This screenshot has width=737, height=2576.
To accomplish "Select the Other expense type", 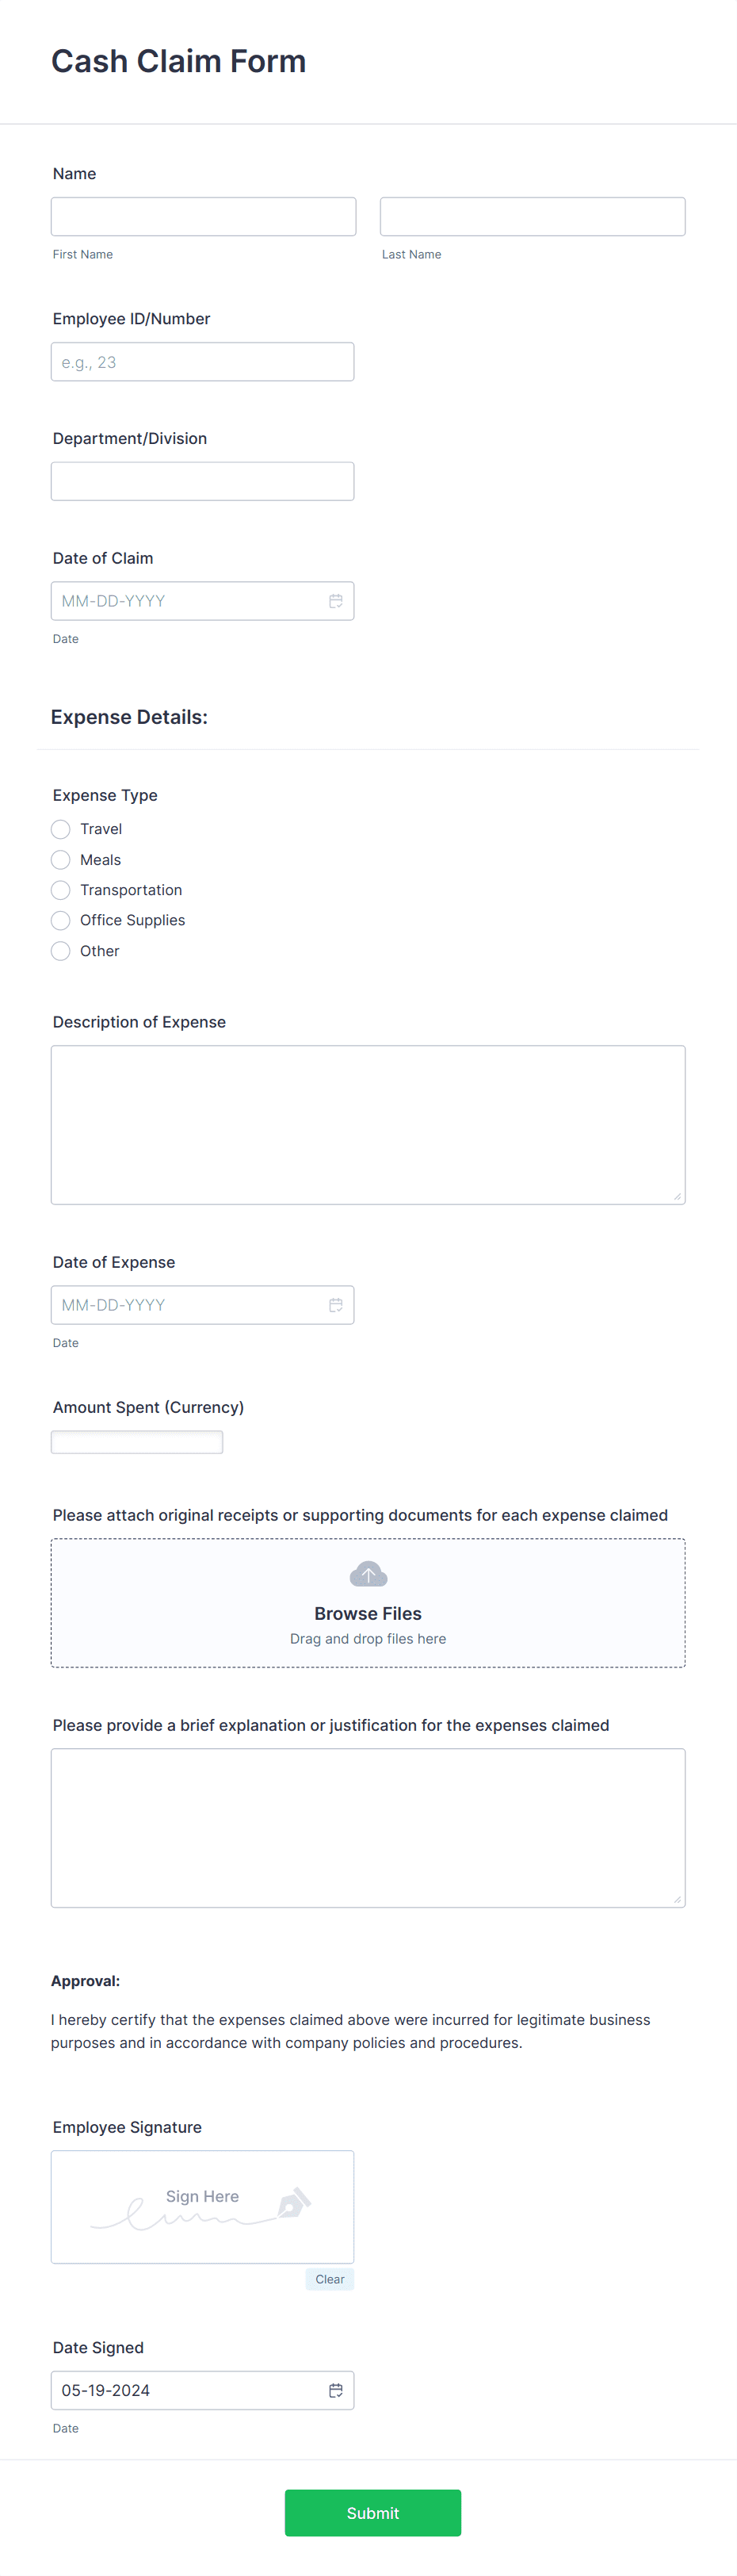I will point(60,951).
